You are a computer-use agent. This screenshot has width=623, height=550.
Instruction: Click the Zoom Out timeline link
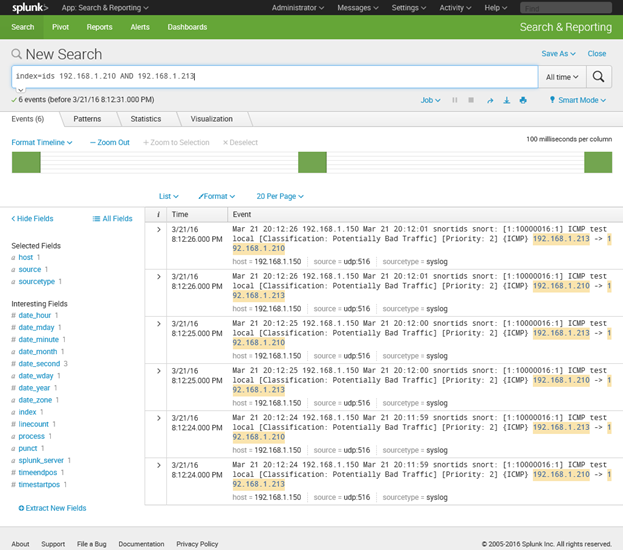coord(110,143)
